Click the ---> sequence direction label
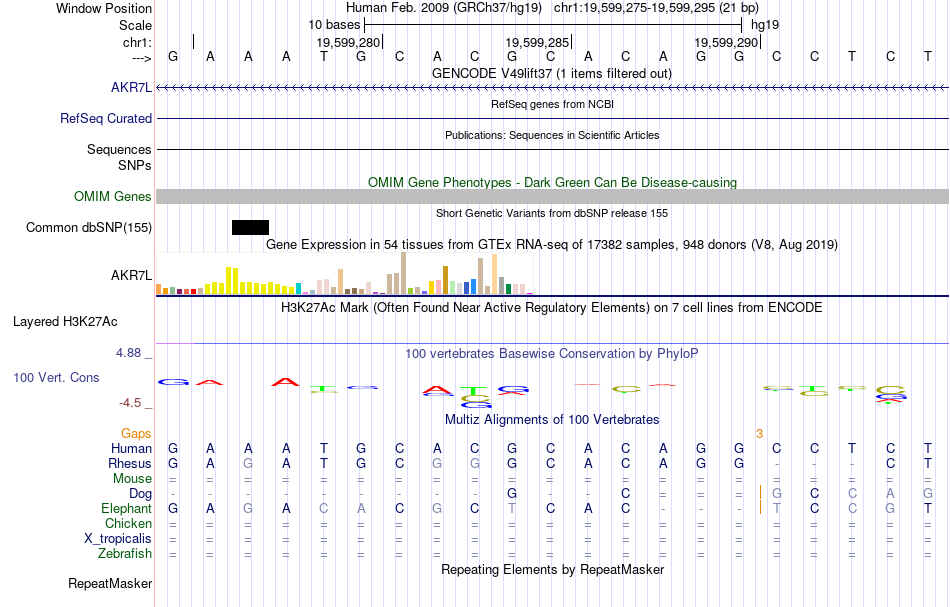Image resolution: width=950 pixels, height=607 pixels. [142, 58]
